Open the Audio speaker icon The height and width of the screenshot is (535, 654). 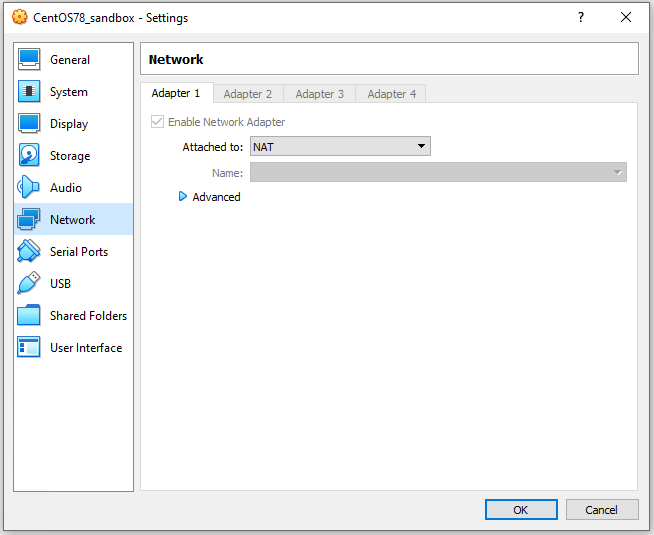[29, 188]
